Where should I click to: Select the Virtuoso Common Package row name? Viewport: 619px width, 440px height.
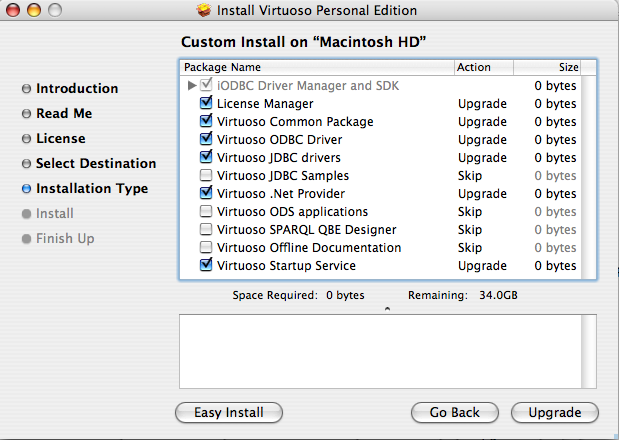[295, 122]
